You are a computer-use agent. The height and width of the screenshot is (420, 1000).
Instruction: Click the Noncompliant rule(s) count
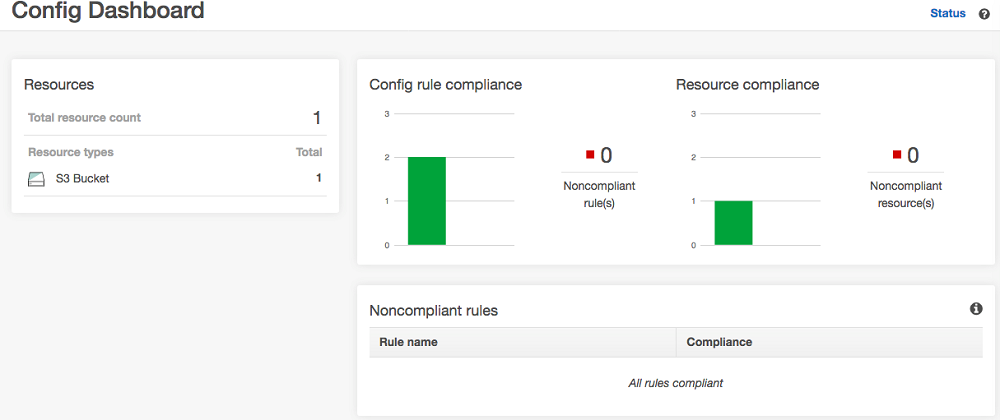(606, 155)
